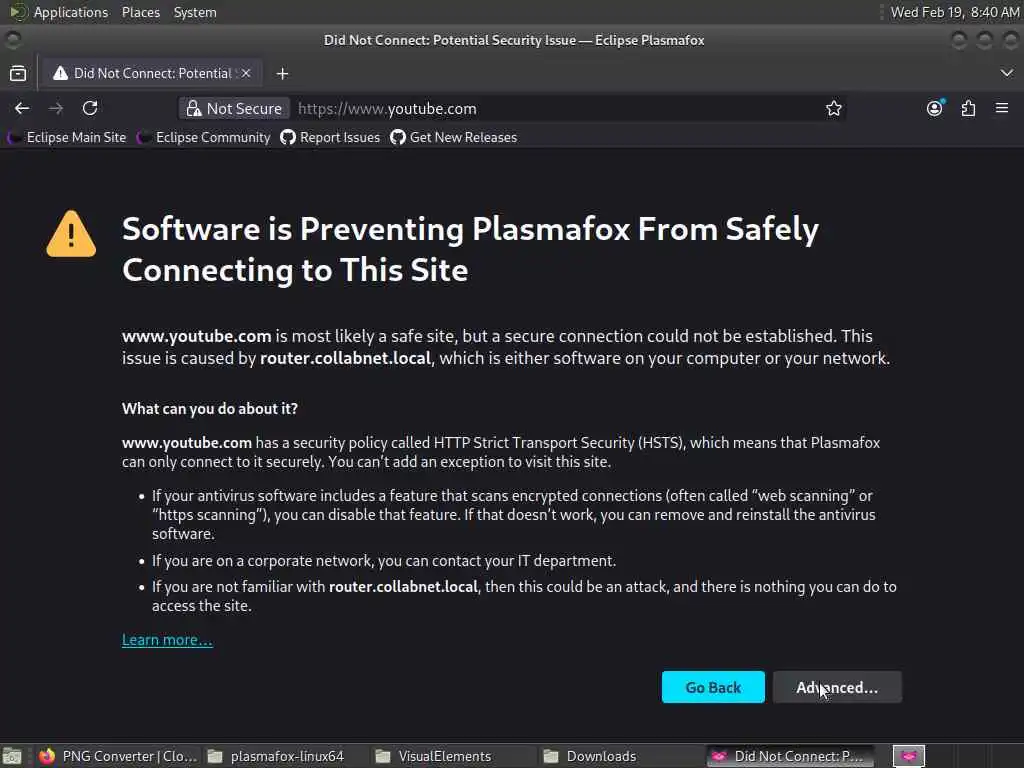The image size is (1024, 768).
Task: Switch to PNG Converter taskbar window
Action: [x=118, y=756]
